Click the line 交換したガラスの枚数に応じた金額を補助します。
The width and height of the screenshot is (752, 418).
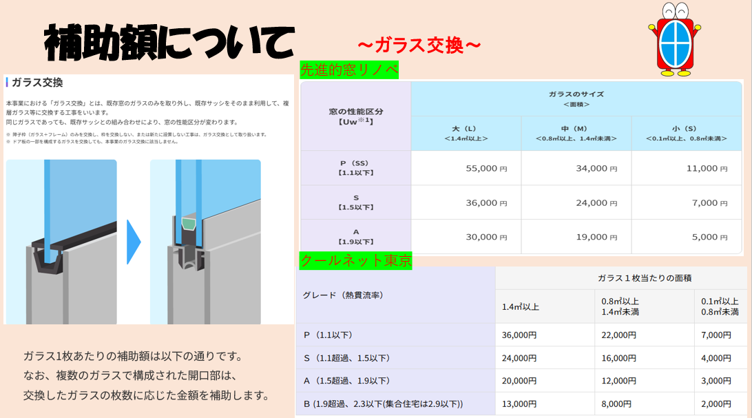(x=148, y=395)
